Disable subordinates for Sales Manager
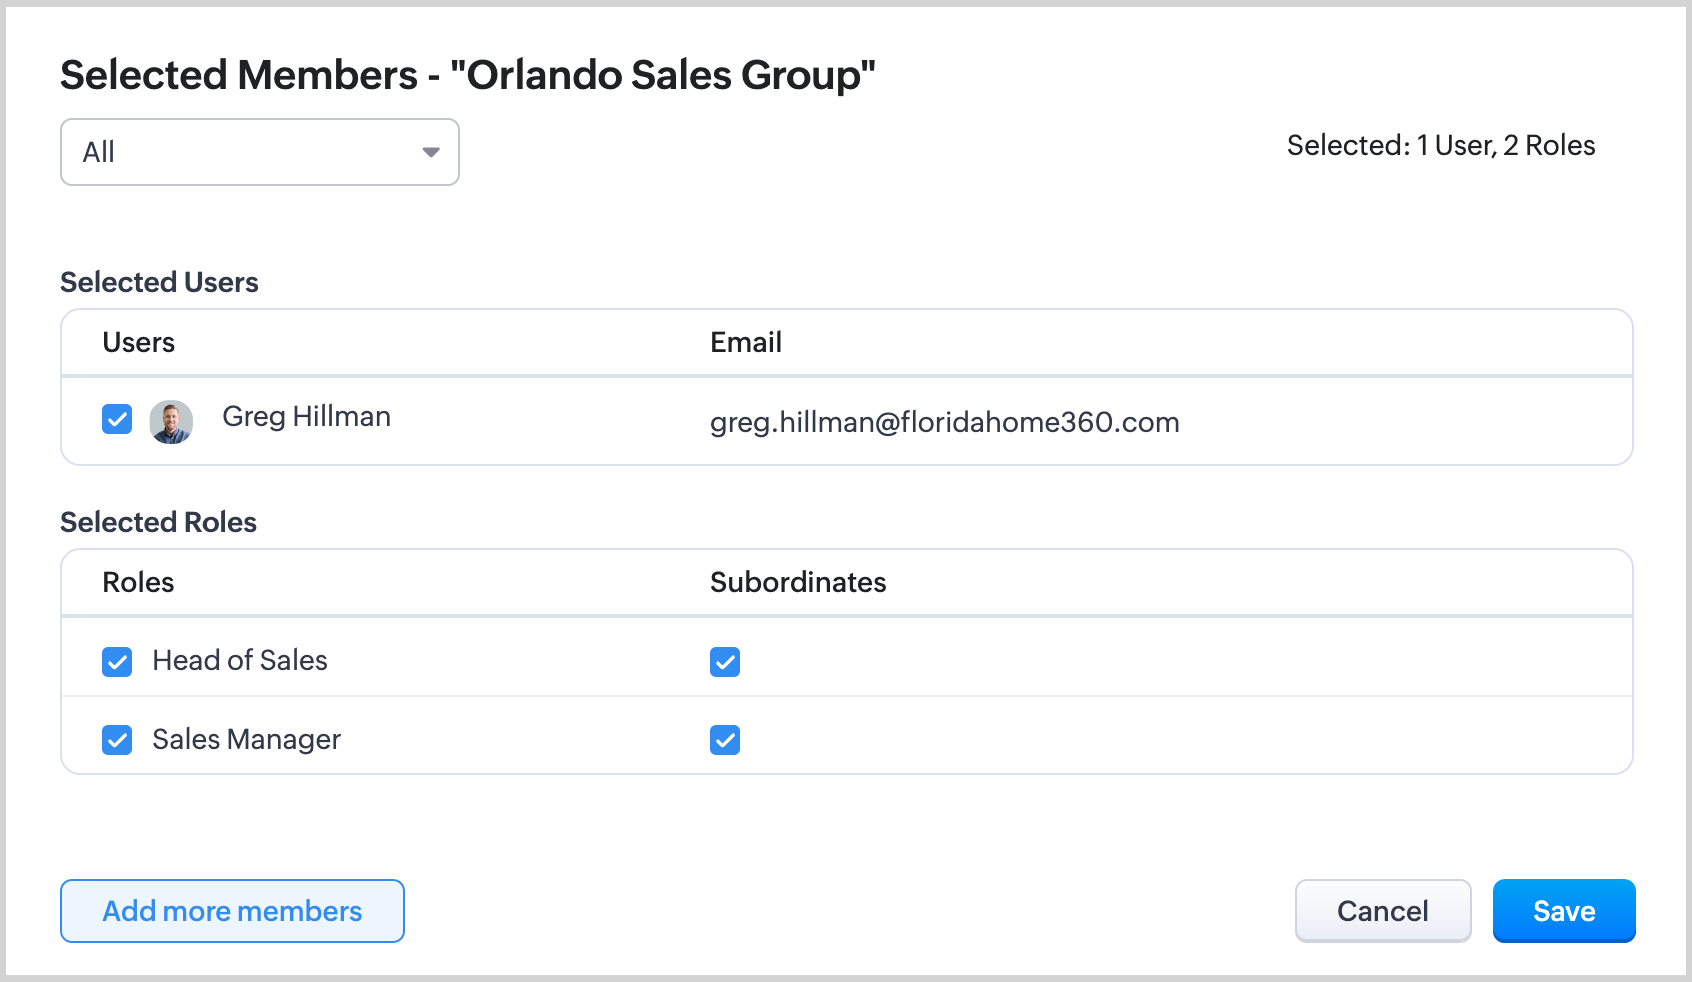1692x982 pixels. pyautogui.click(x=725, y=740)
